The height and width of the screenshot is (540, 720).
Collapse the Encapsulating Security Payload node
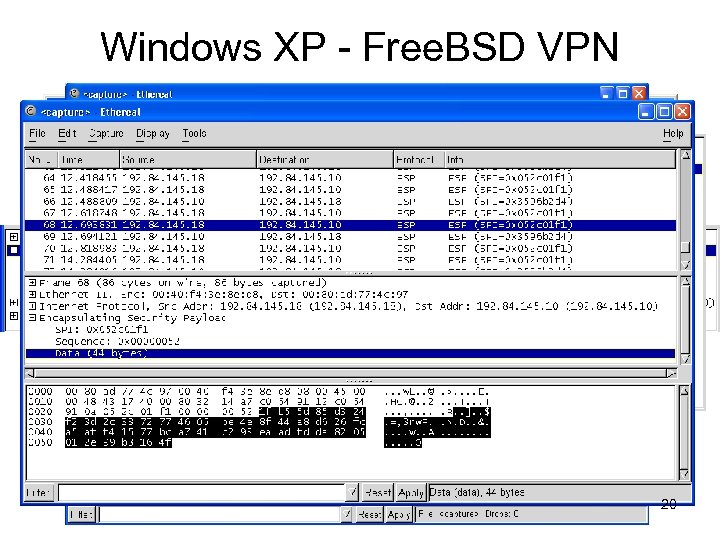tap(32, 318)
